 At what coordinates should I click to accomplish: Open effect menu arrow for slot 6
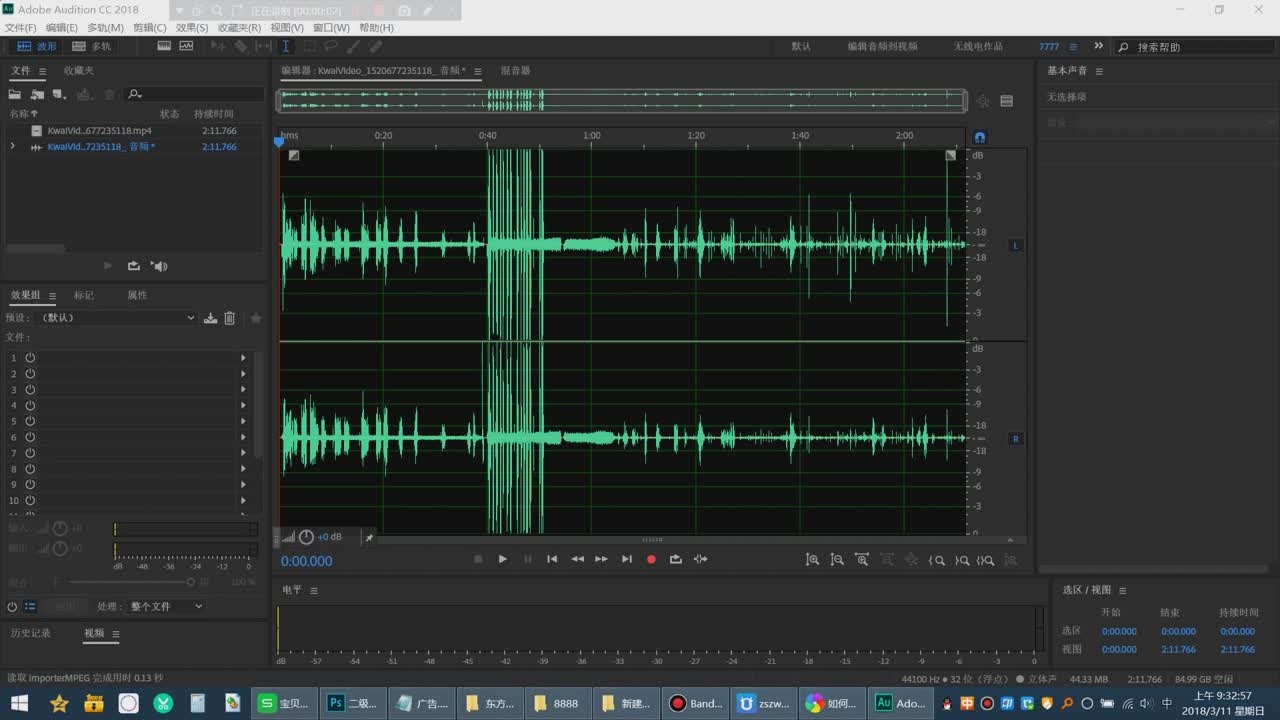[x=243, y=437]
